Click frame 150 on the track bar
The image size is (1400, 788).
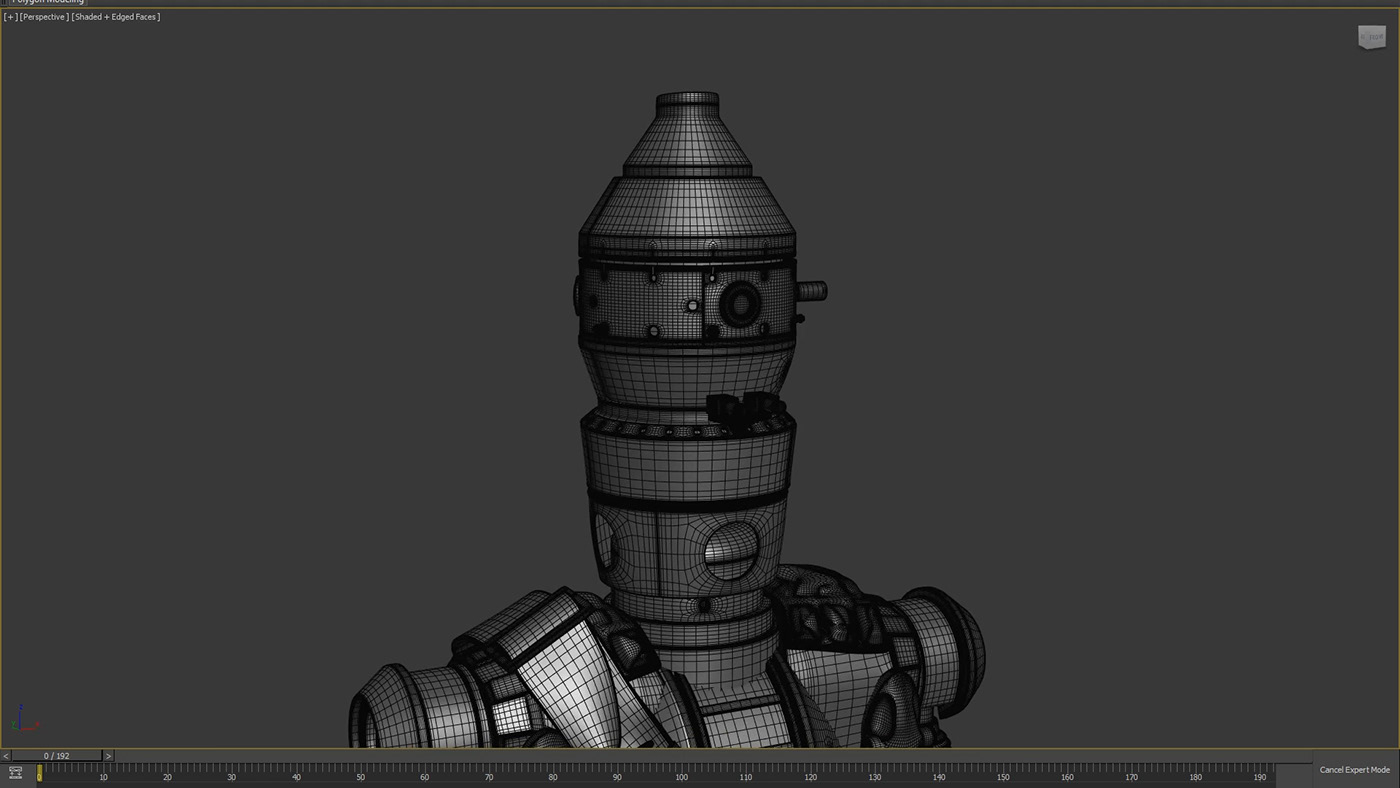[1003, 777]
